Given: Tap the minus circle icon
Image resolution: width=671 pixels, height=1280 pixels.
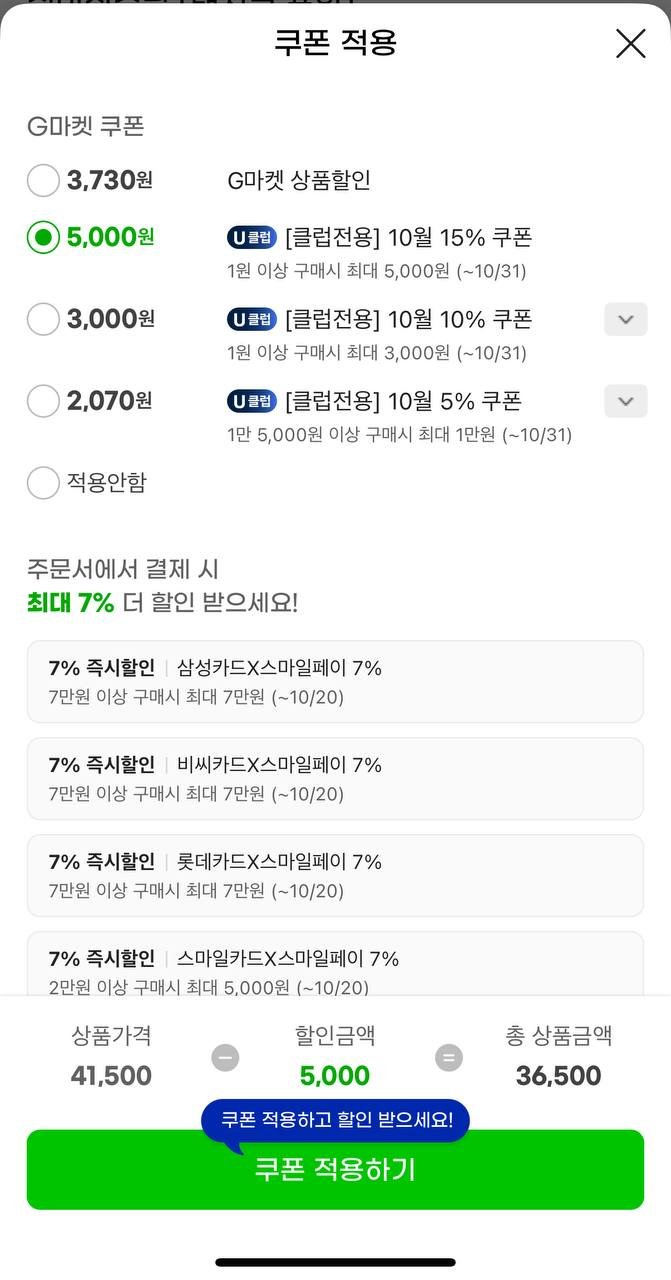Looking at the screenshot, I should coord(225,1057).
